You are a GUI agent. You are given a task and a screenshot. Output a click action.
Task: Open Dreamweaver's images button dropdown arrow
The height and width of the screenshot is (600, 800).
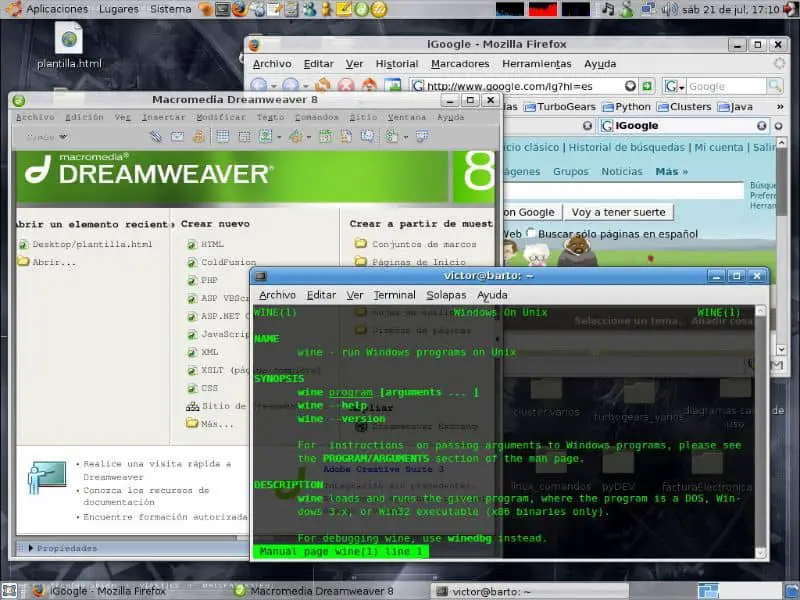279,137
